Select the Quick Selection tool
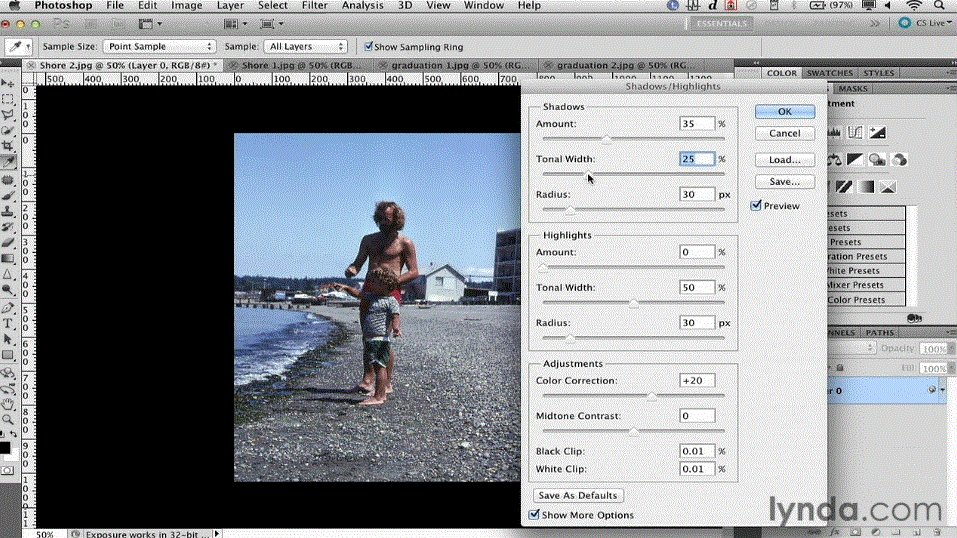The width and height of the screenshot is (957, 538). click(x=8, y=131)
